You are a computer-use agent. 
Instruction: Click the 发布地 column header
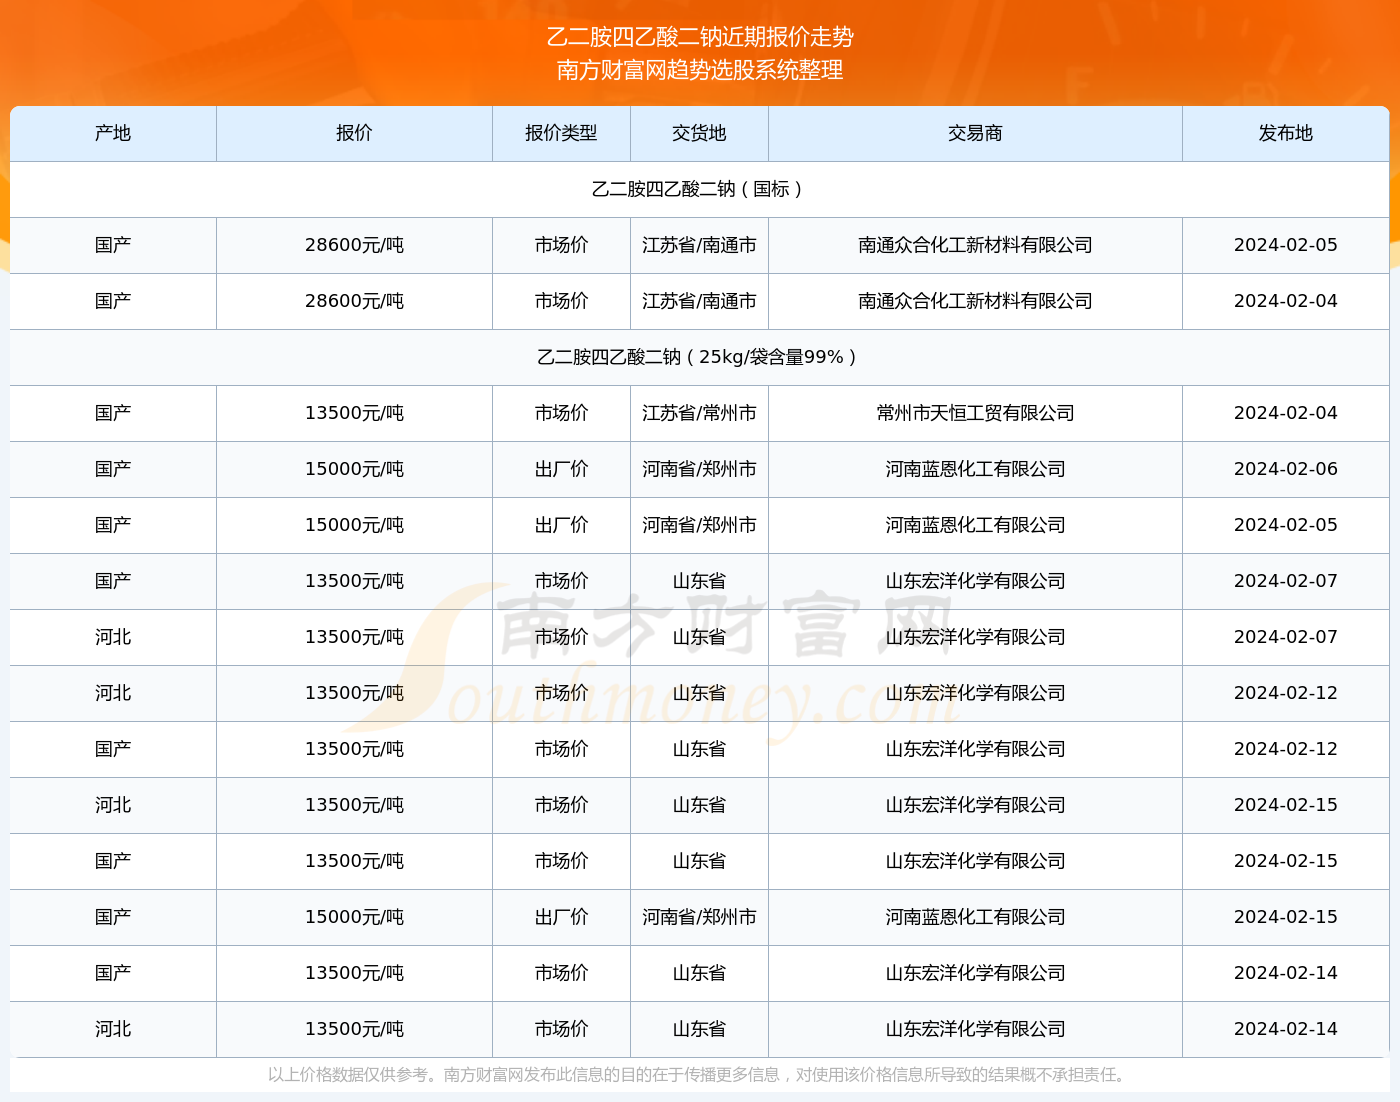(1285, 133)
